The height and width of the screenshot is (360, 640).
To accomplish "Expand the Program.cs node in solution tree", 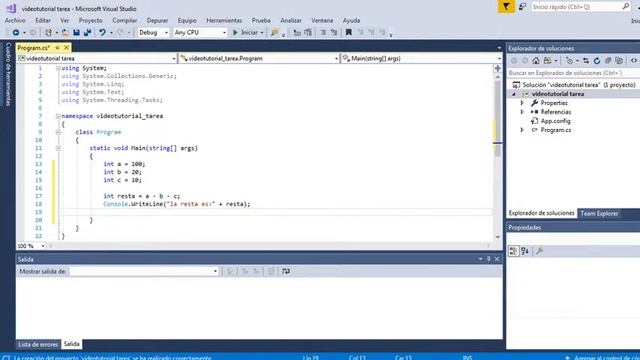I will [x=522, y=130].
